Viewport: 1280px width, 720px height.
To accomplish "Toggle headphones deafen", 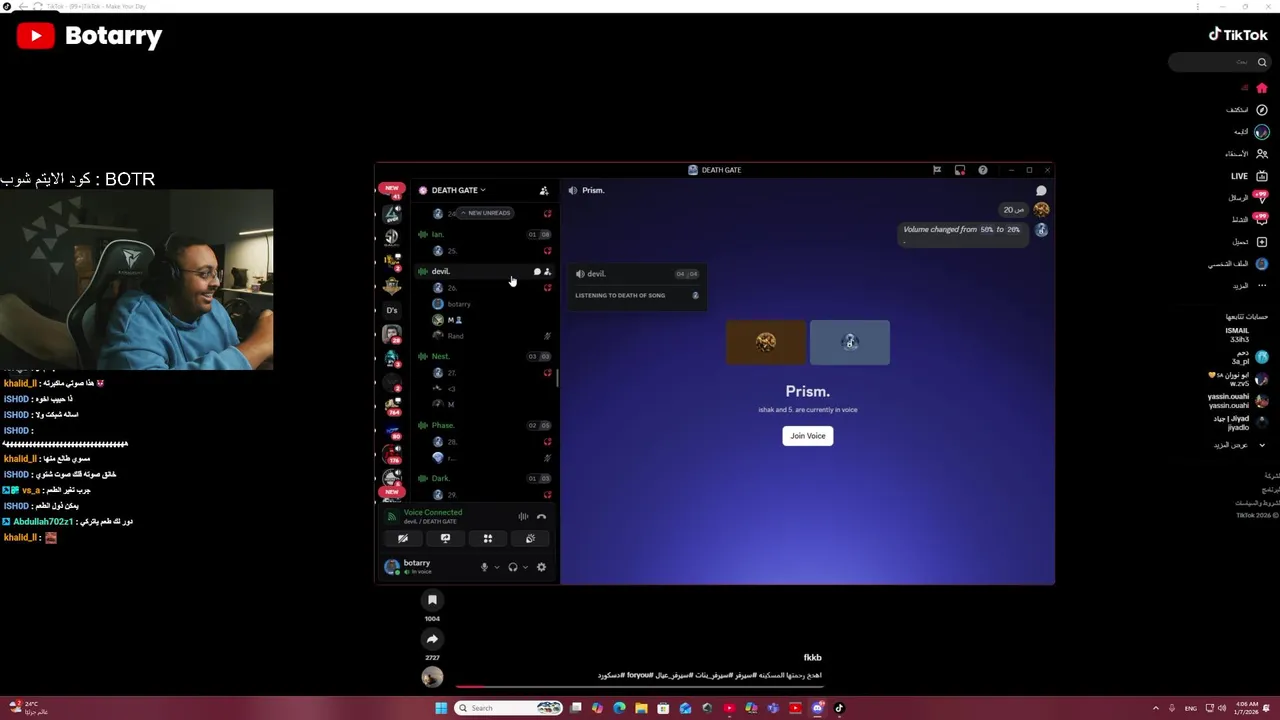I will (x=512, y=567).
